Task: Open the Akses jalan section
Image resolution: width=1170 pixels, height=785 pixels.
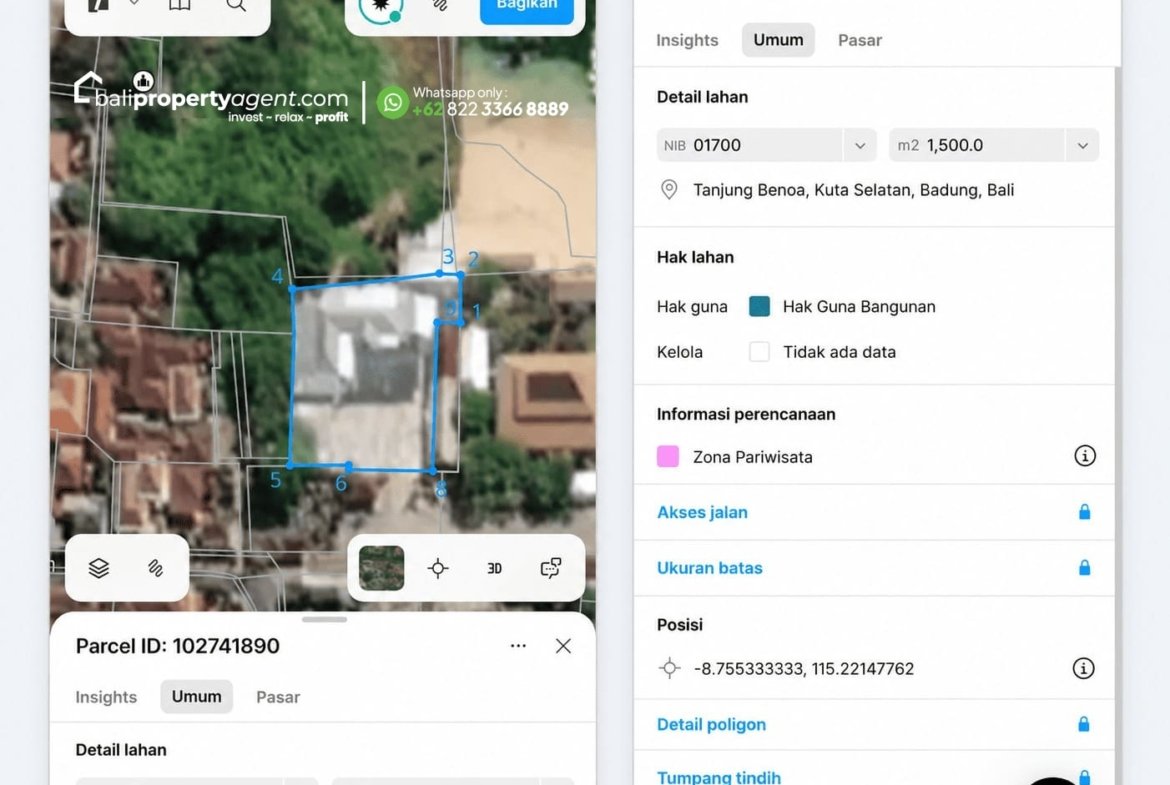Action: [x=874, y=512]
